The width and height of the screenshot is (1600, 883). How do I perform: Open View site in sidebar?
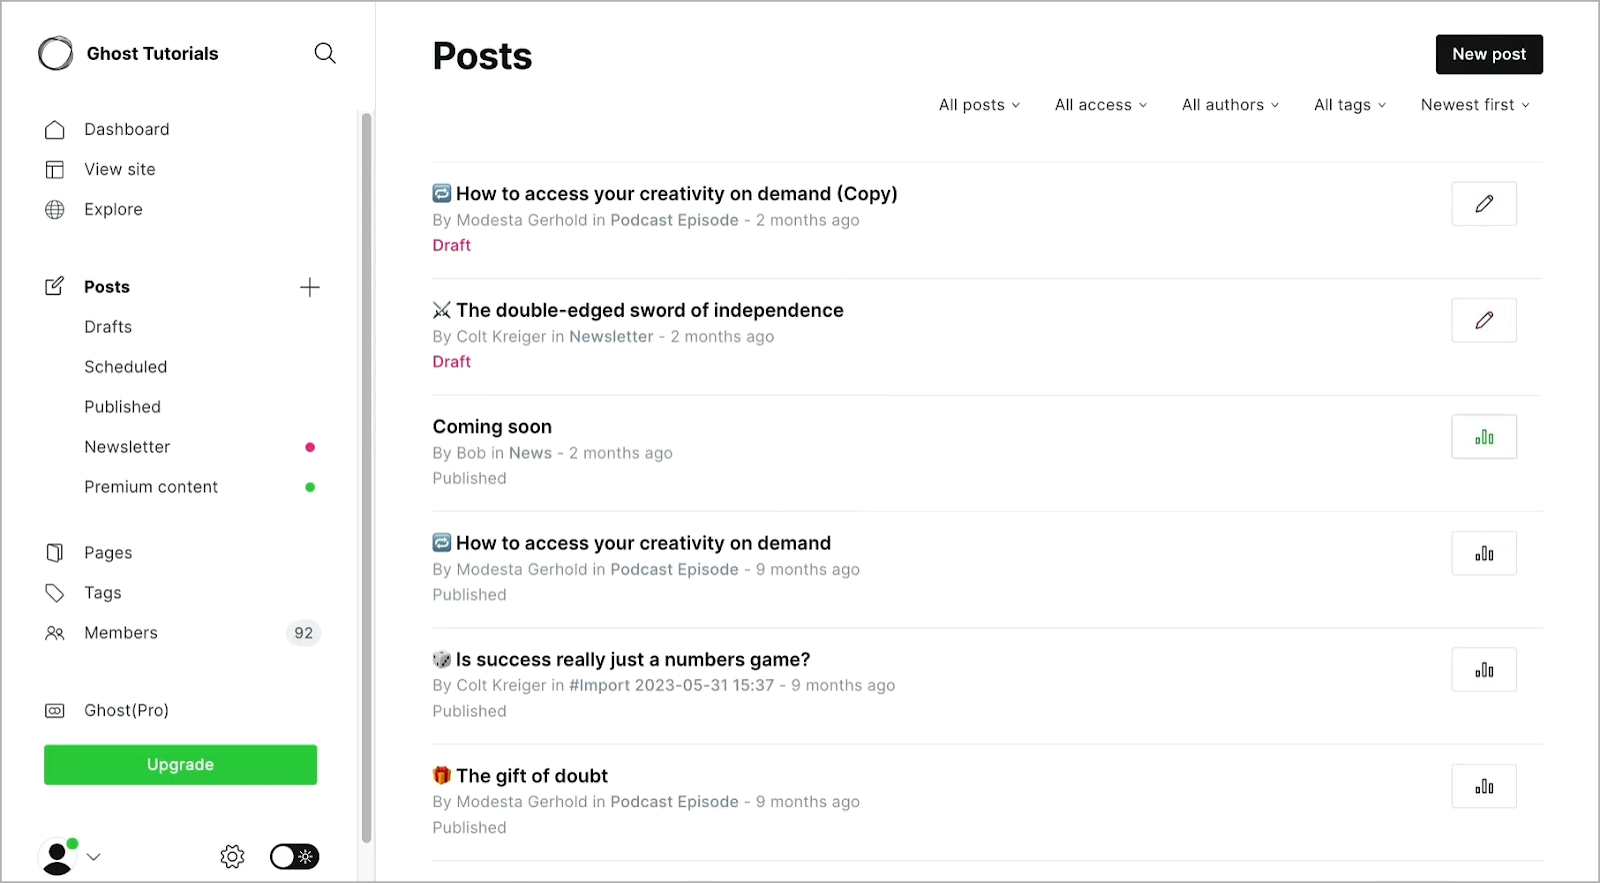pos(120,169)
